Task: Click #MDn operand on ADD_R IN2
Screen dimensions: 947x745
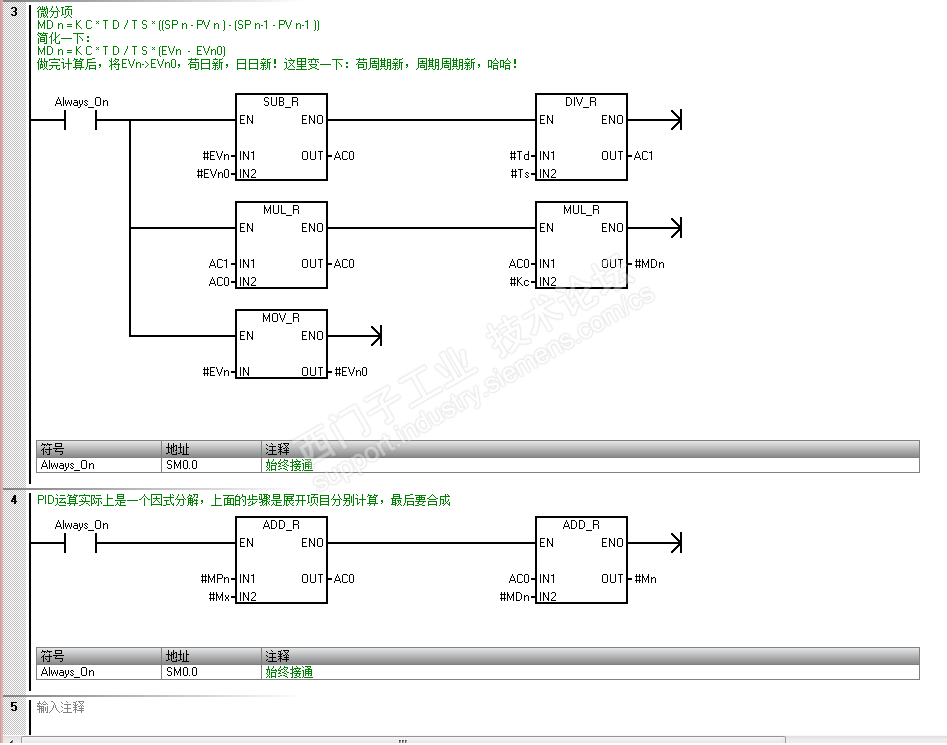Action: pyautogui.click(x=515, y=597)
